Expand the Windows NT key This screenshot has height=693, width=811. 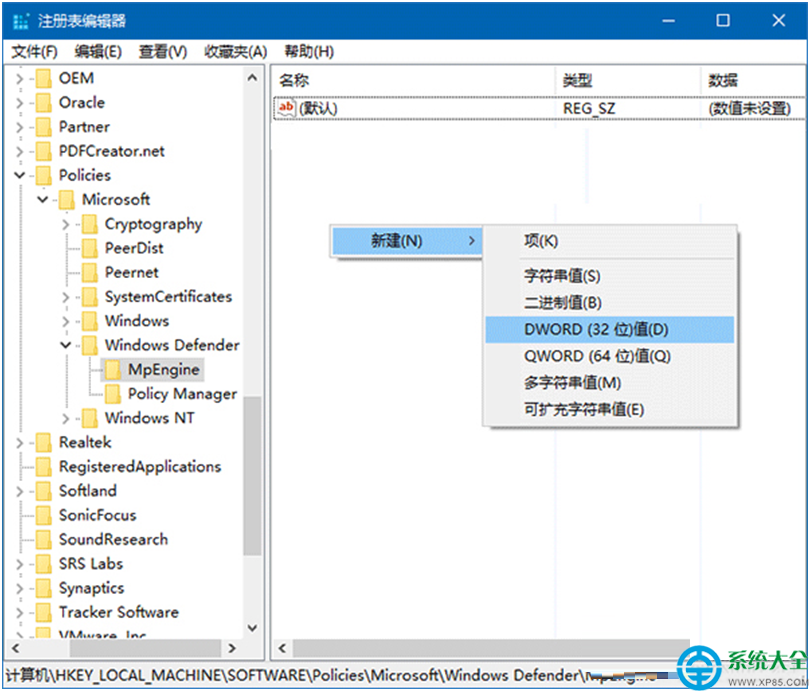(66, 418)
